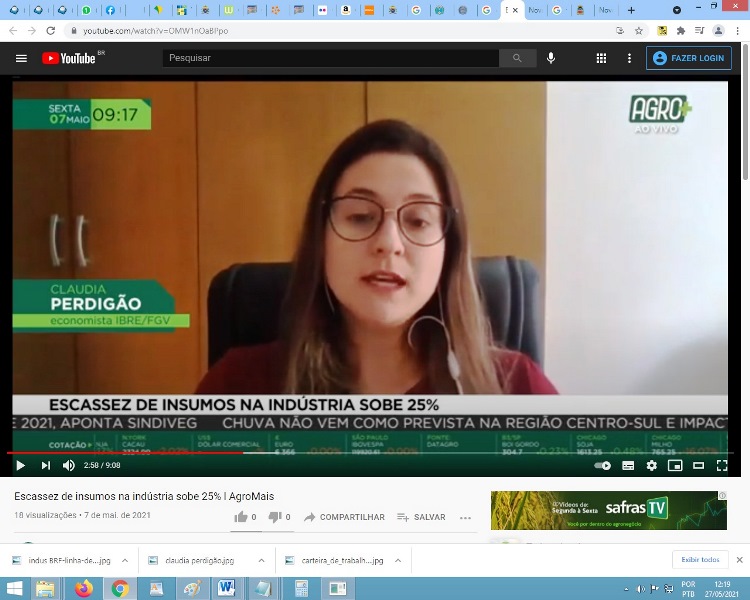Click Exibir todos downloads button
Screen dimensions: 750x600
[700, 559]
